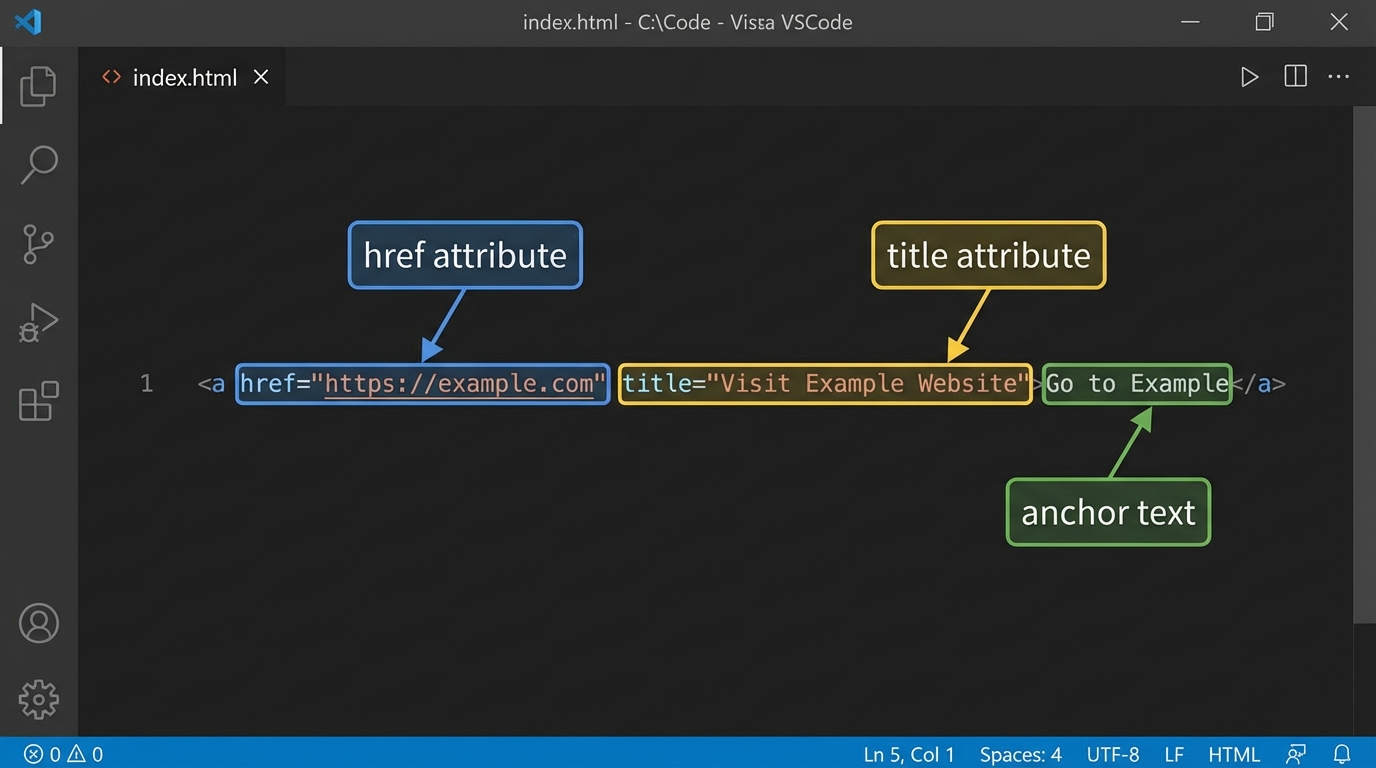Open the notifications bell
Image resolution: width=1376 pixels, height=768 pixels.
coord(1341,753)
